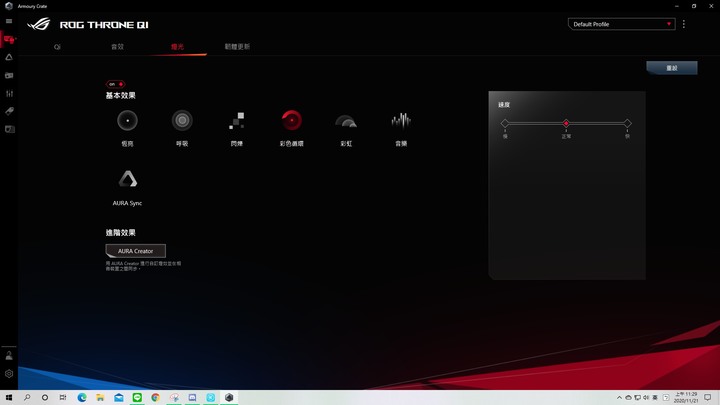Open the AURA Sync sidebar triangle icon
This screenshot has height=405, width=720.
(x=9, y=57)
